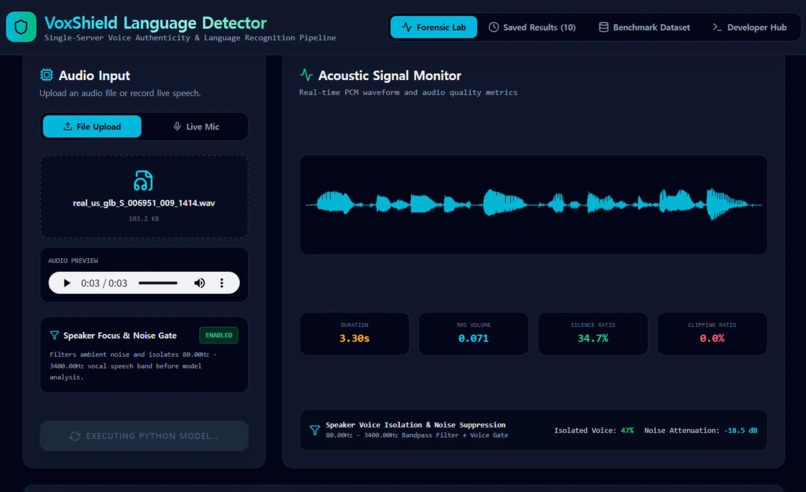This screenshot has width=806, height=492.
Task: Click the Clipping Ratio 0.0% value
Action: point(712,338)
